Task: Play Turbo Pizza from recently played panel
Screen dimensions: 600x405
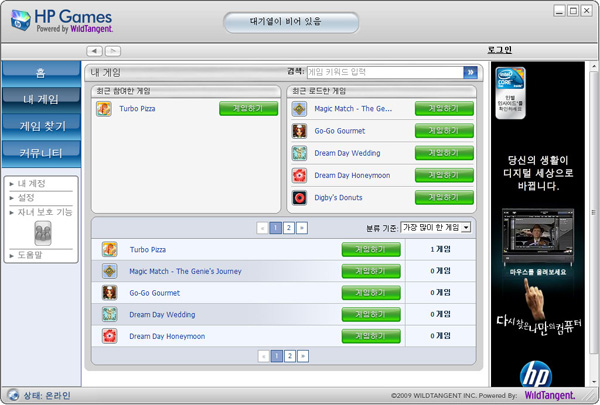Action: pos(248,109)
